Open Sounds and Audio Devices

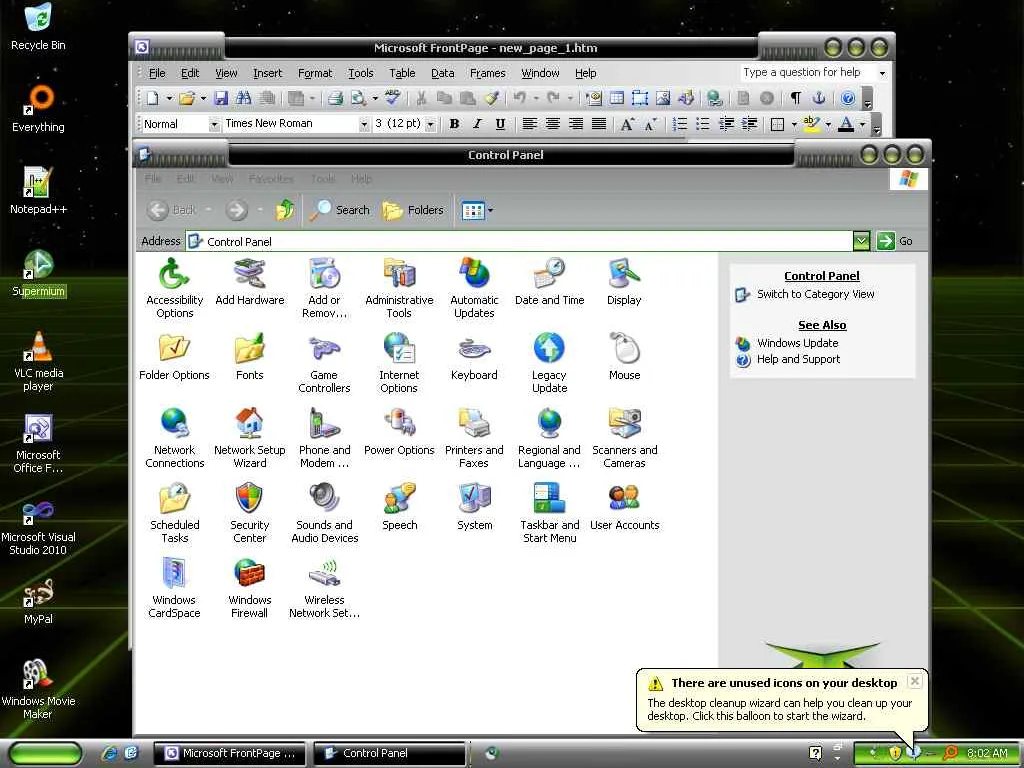tap(325, 513)
